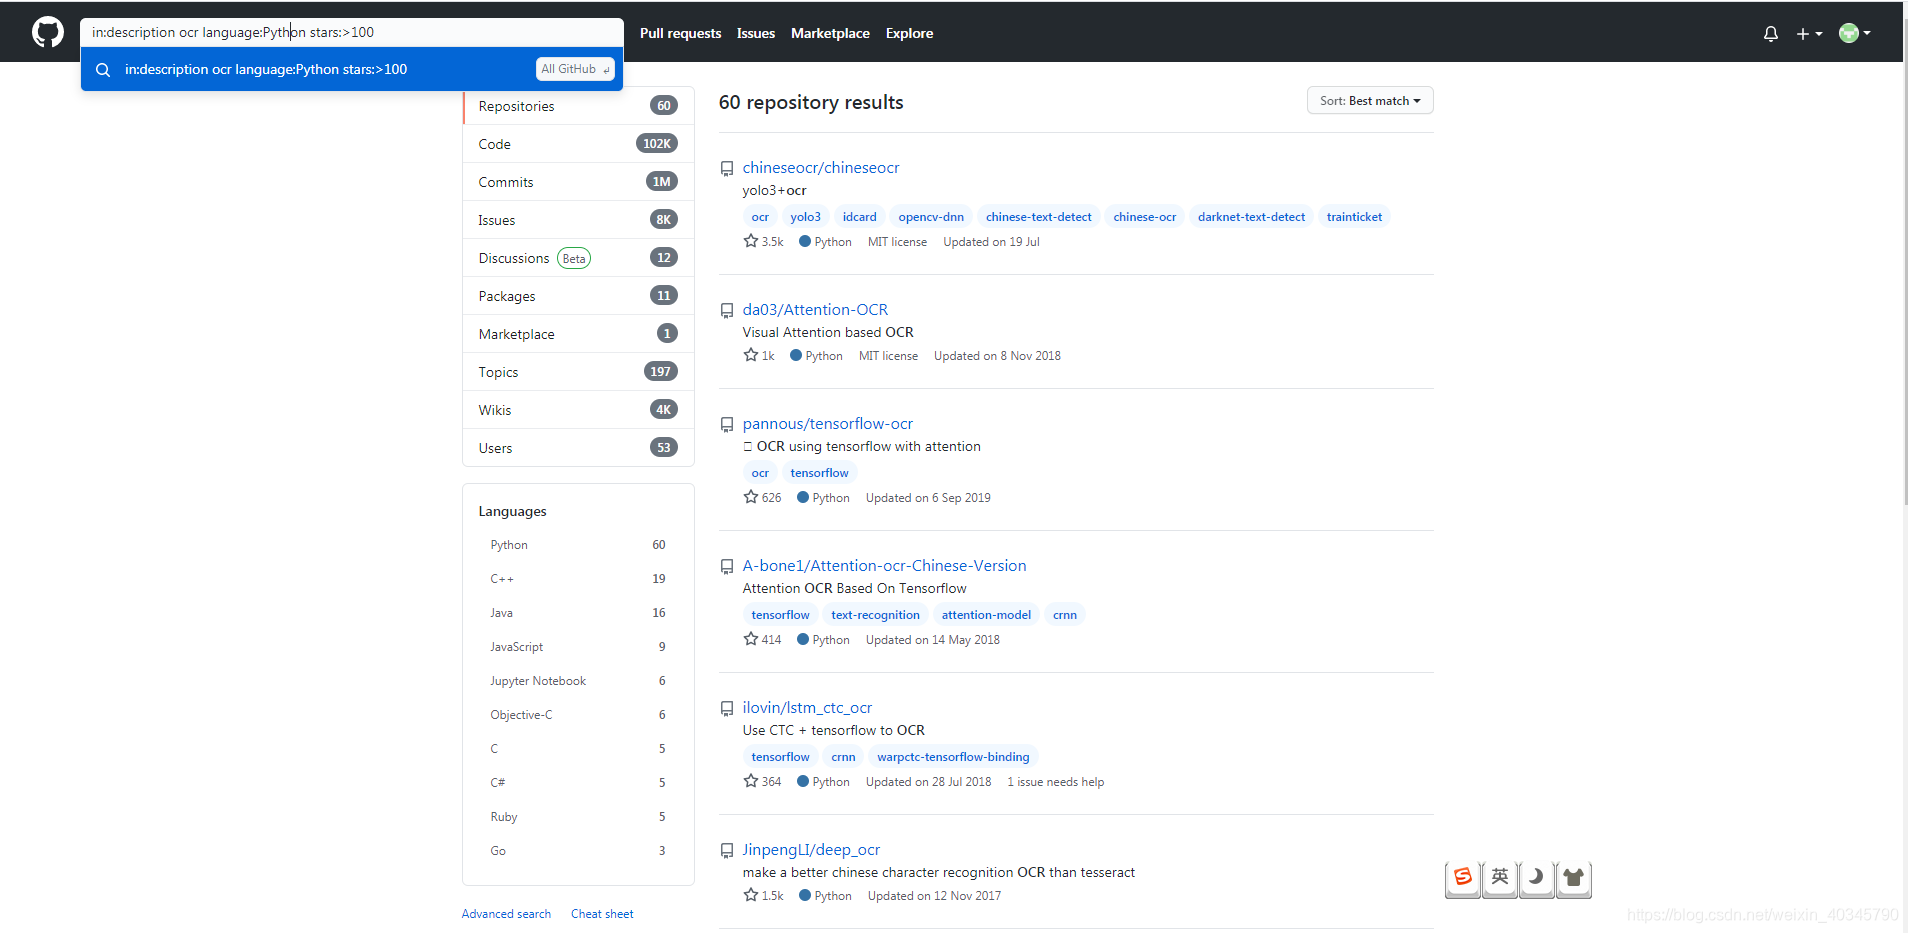Select the Code results filter
Screen dimensions: 1908x933
(578, 144)
